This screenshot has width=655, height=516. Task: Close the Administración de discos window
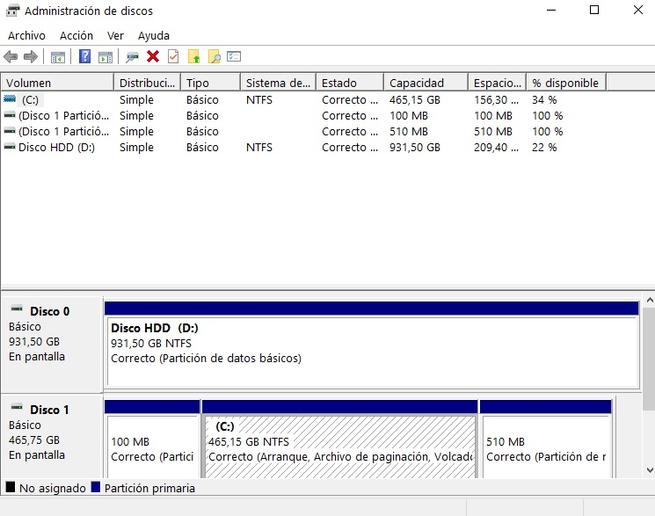638,10
